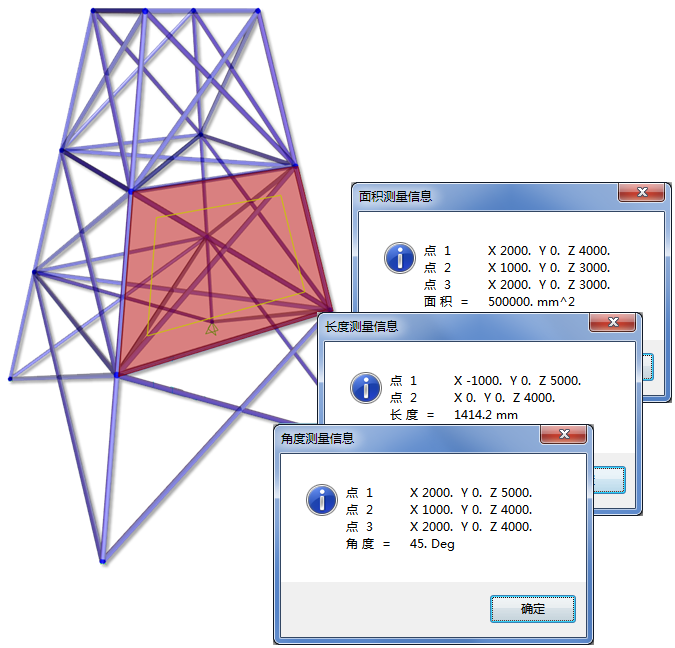Click the 面积 = 500000. mm^2 result text
The image size is (675, 648).
[x=499, y=300]
